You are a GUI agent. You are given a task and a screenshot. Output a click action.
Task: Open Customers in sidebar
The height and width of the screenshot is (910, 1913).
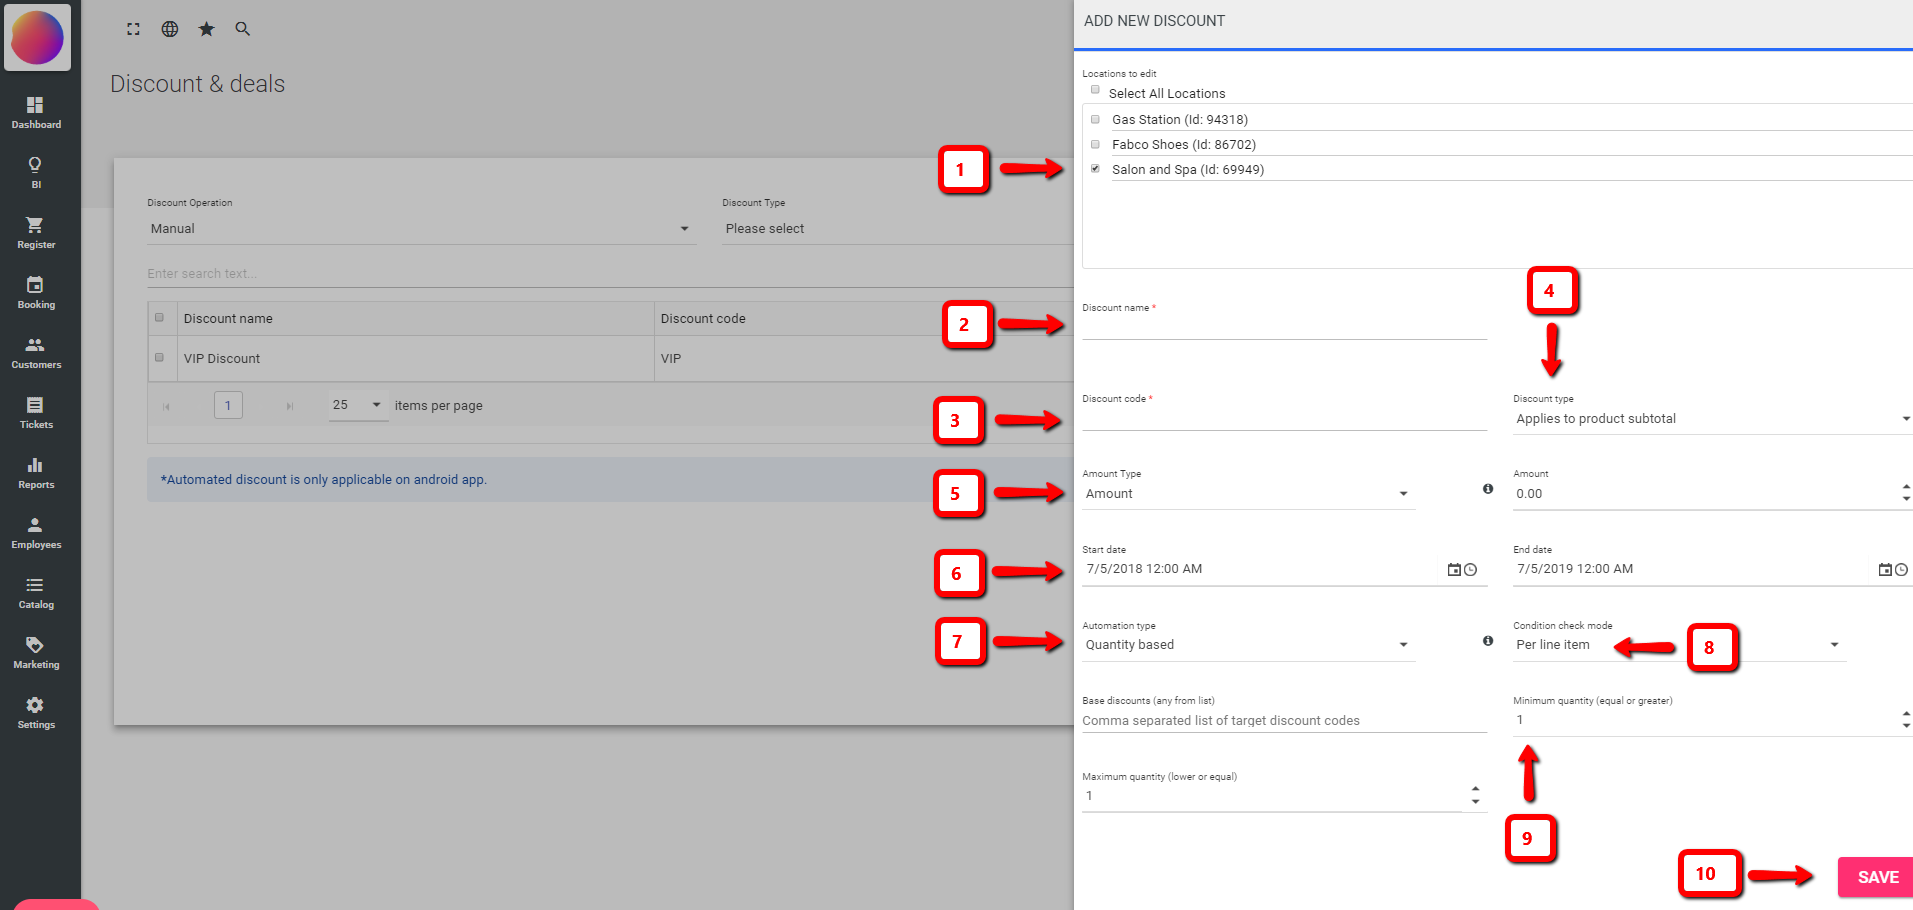coord(36,353)
